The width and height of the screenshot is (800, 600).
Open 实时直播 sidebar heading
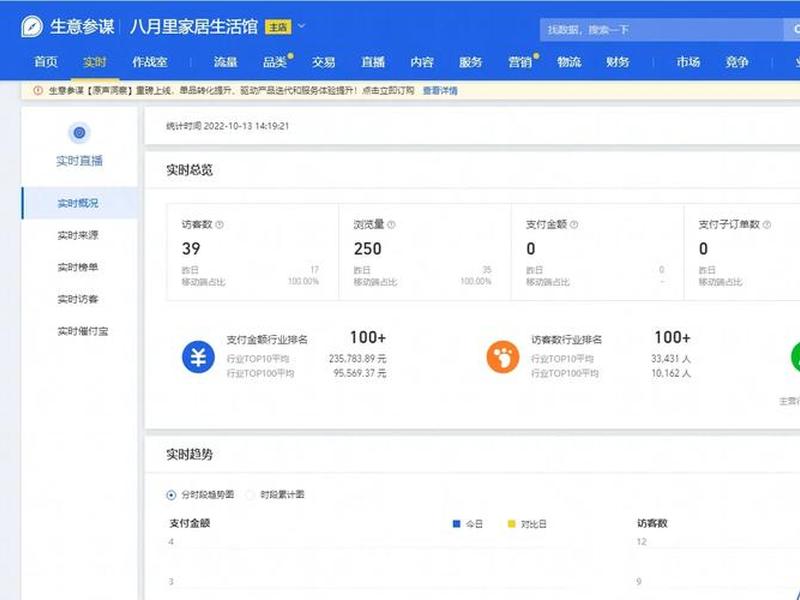pyautogui.click(x=79, y=161)
